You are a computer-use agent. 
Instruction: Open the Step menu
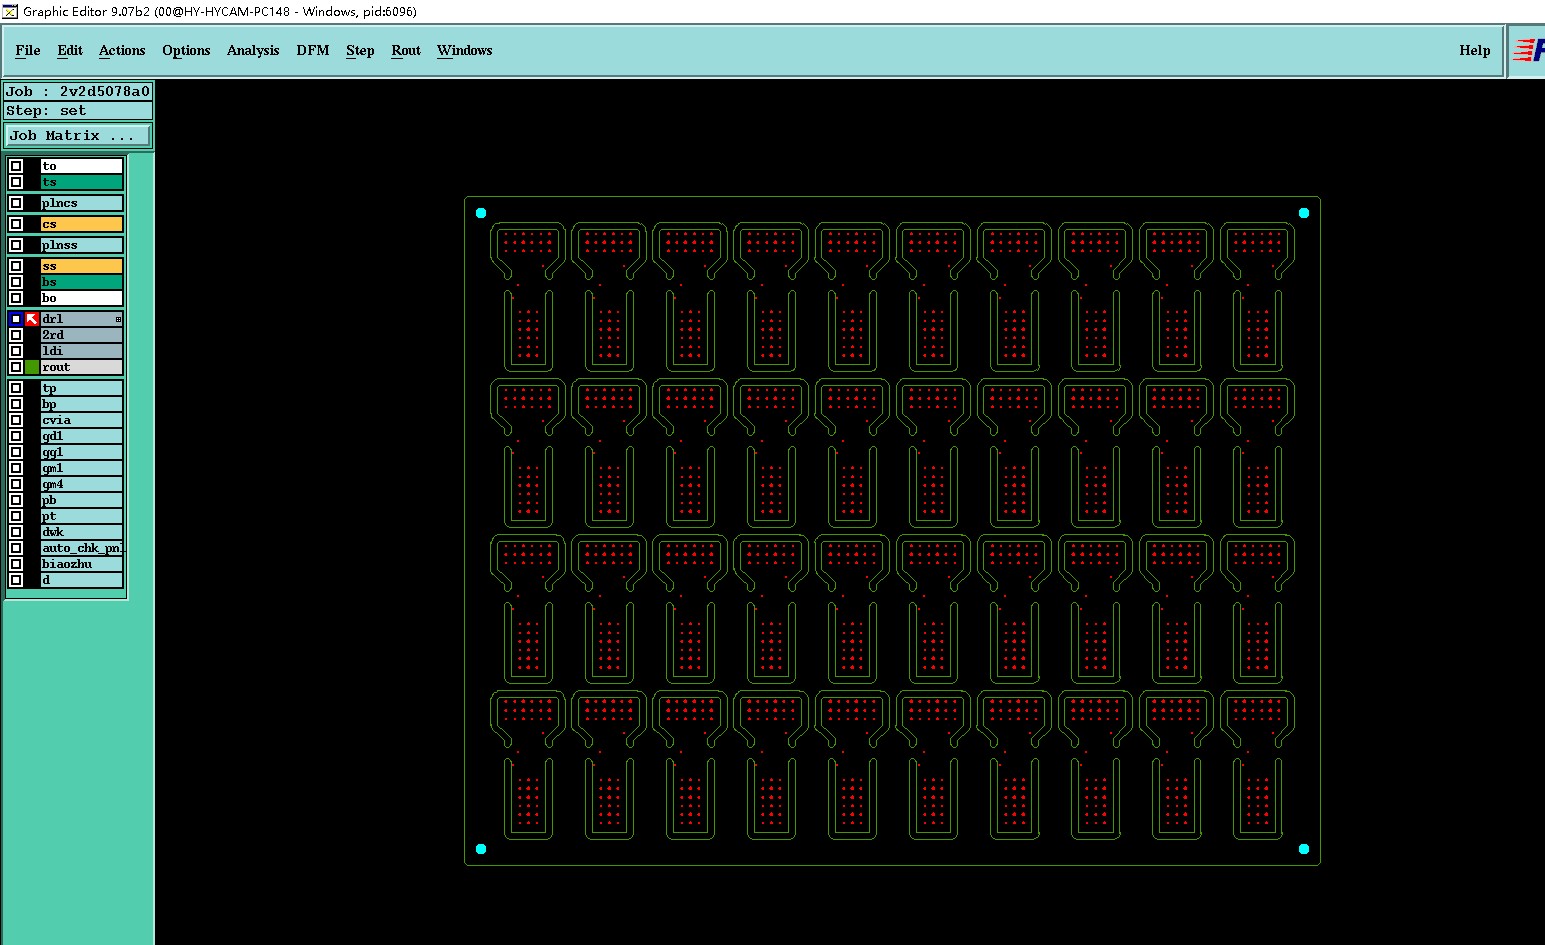[360, 50]
